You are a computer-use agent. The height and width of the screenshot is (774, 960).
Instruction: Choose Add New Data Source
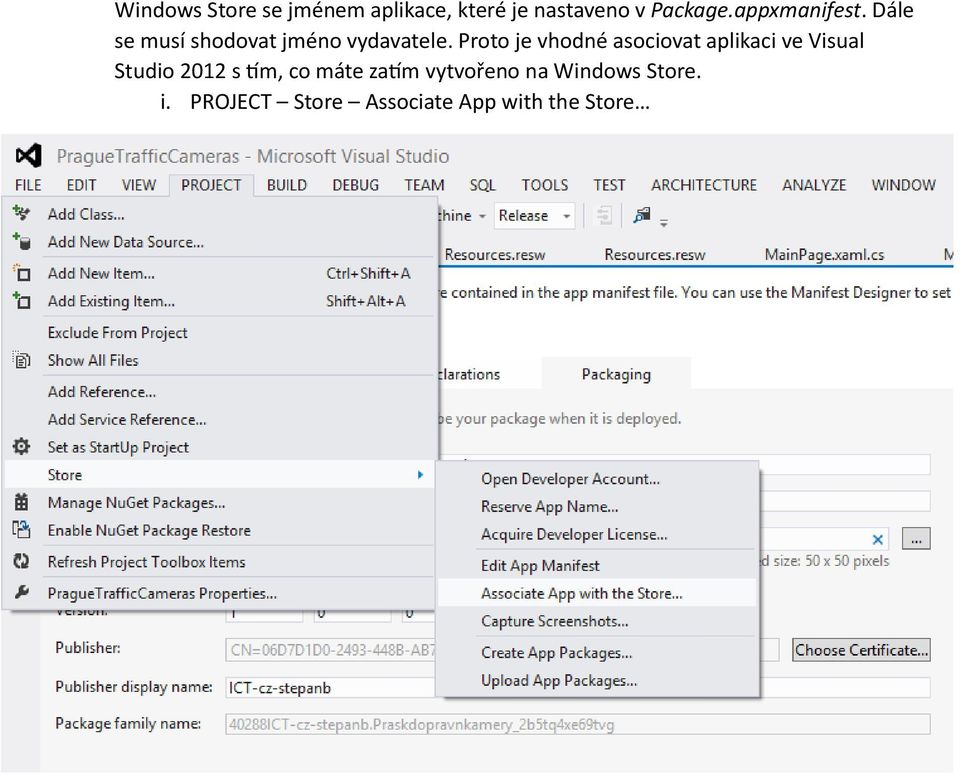(220, 241)
